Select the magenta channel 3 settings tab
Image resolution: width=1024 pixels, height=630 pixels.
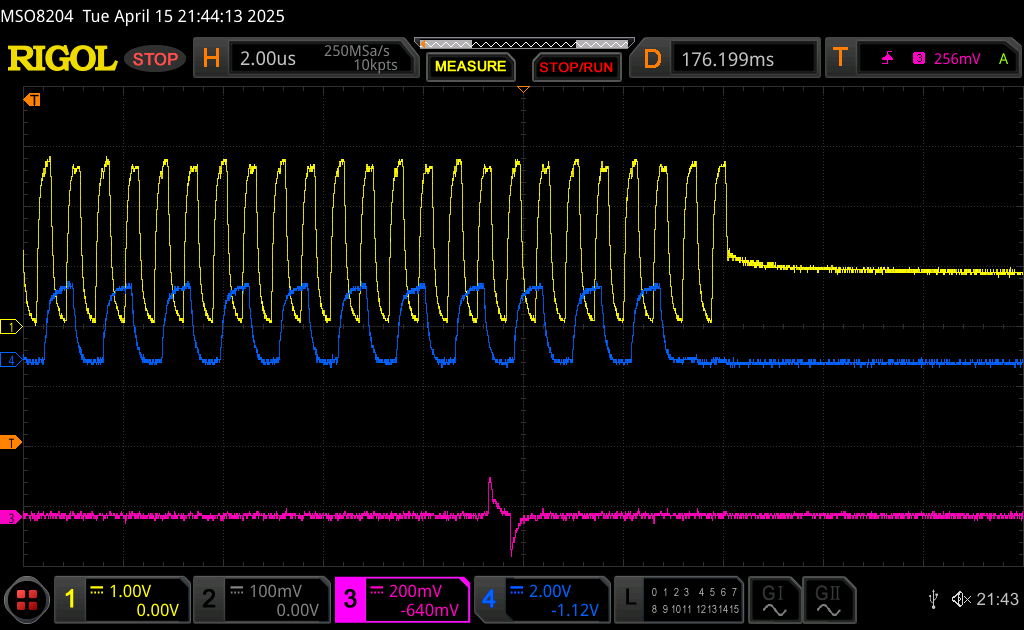pyautogui.click(x=401, y=600)
